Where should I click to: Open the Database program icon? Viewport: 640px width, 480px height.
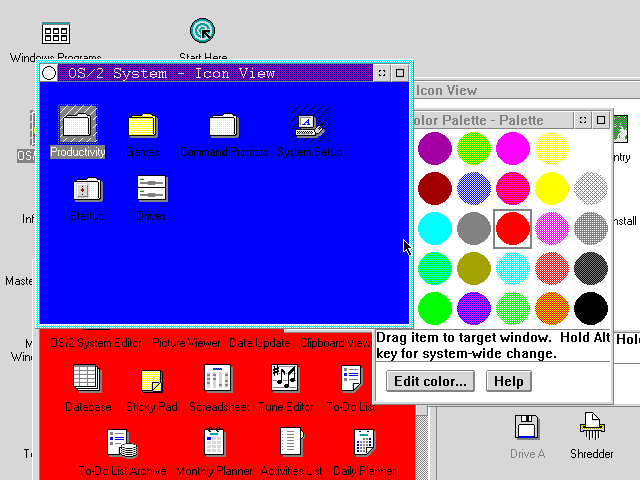click(x=87, y=378)
